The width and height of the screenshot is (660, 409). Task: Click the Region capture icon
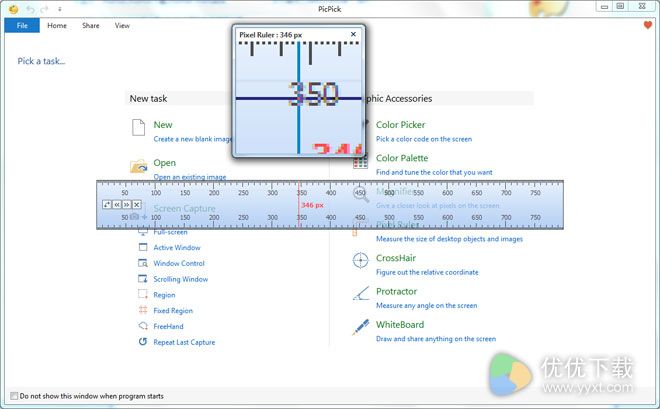click(143, 294)
